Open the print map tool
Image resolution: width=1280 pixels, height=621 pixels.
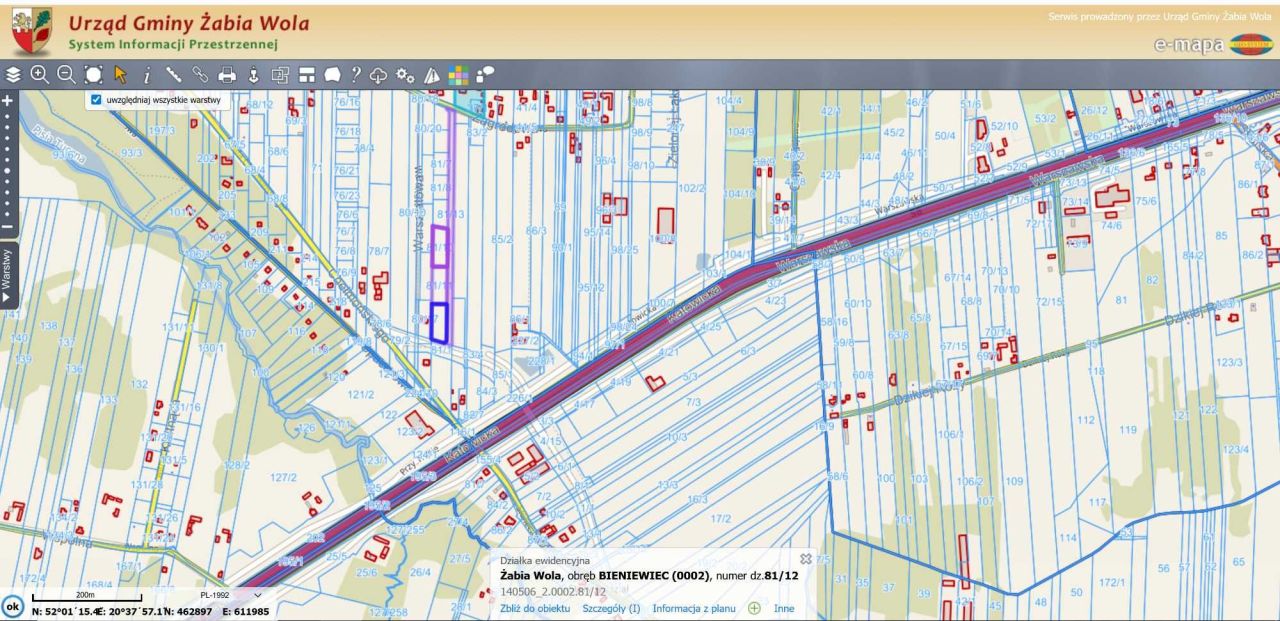(x=227, y=75)
